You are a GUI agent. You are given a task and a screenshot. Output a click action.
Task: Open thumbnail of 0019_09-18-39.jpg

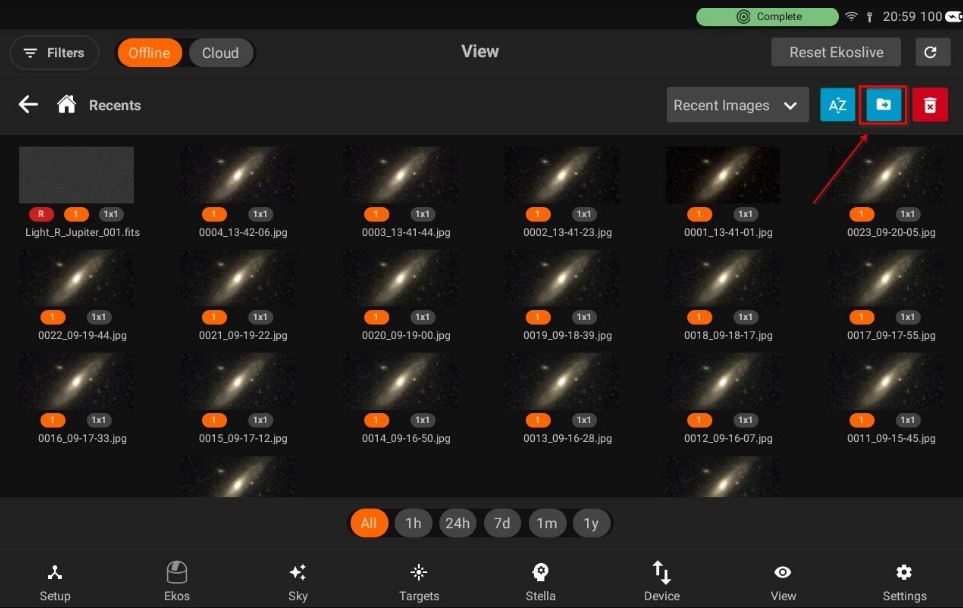point(561,278)
